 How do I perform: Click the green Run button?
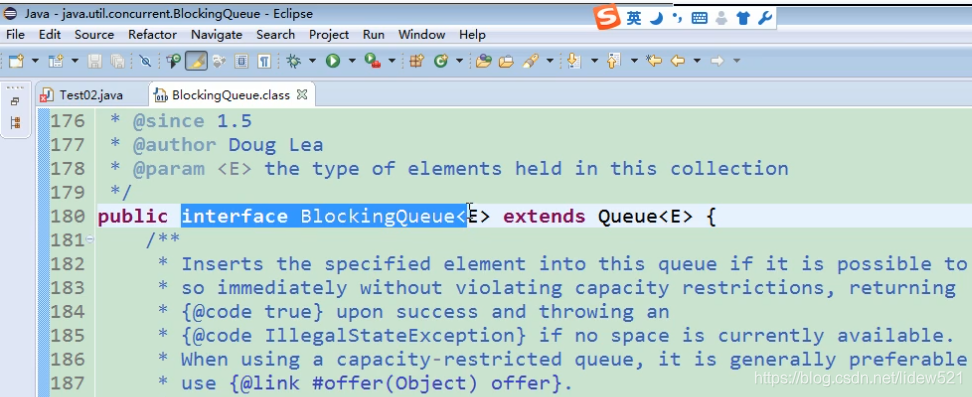[334, 61]
